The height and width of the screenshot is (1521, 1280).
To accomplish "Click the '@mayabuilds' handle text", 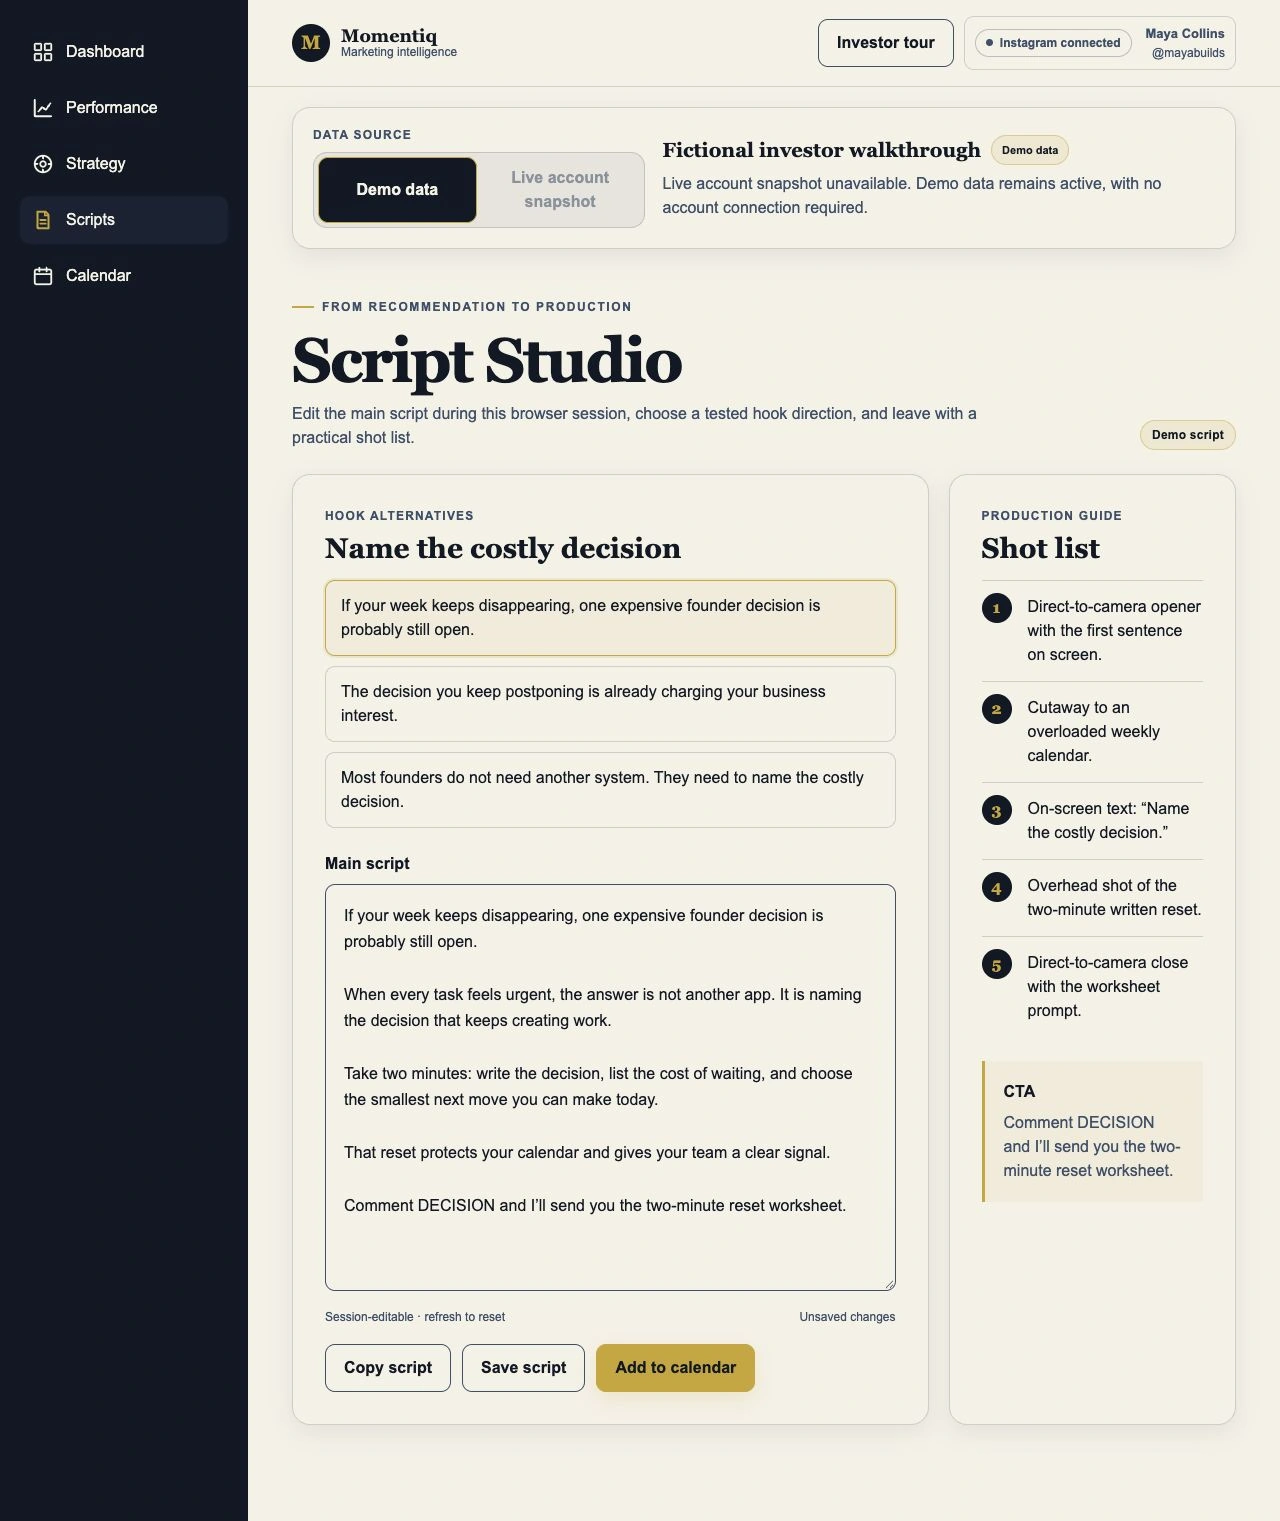I will [1188, 53].
